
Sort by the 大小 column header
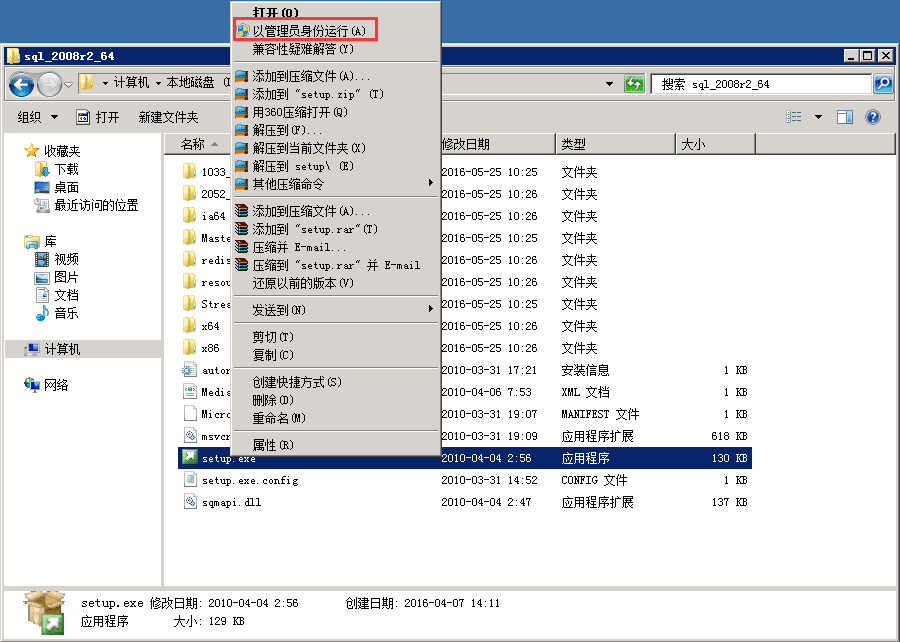tap(716, 144)
